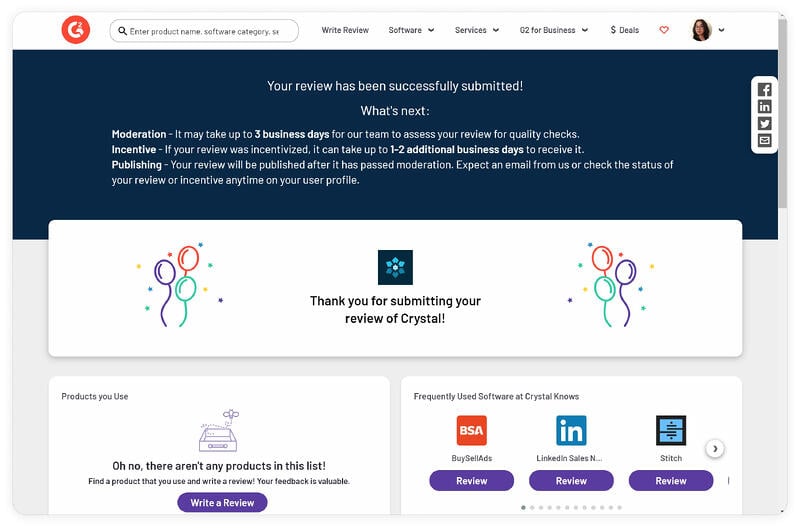The image size is (800, 529).
Task: Expand the Software dropdown menu
Action: [411, 30]
